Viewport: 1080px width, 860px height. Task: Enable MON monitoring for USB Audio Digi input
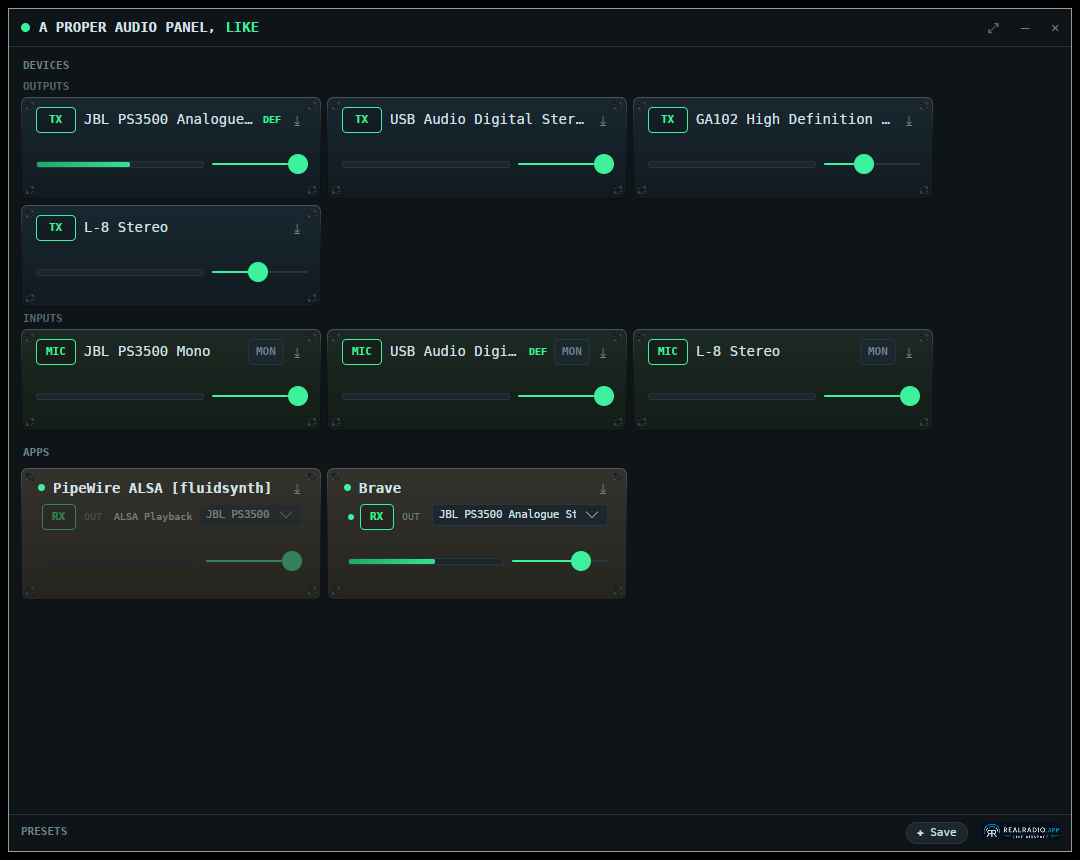(572, 352)
